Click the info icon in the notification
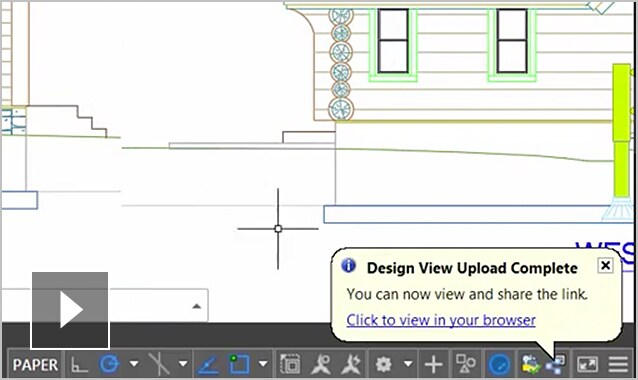 click(349, 266)
